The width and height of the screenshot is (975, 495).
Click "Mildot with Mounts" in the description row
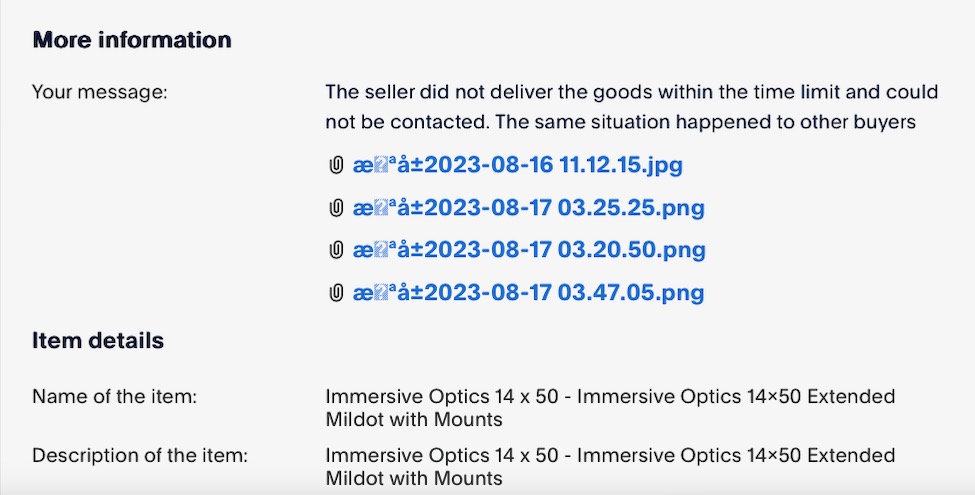414,479
